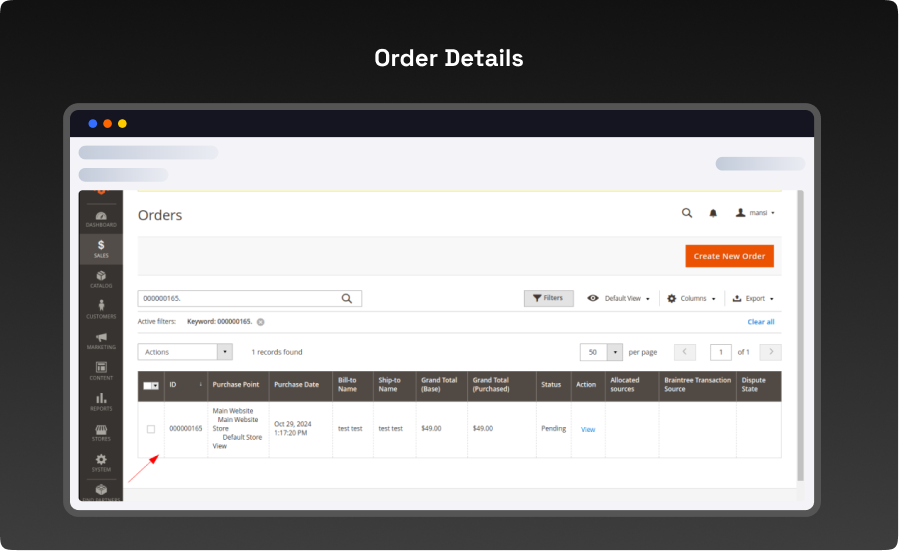Remove the Keyword 000000165 filter chip

point(261,322)
